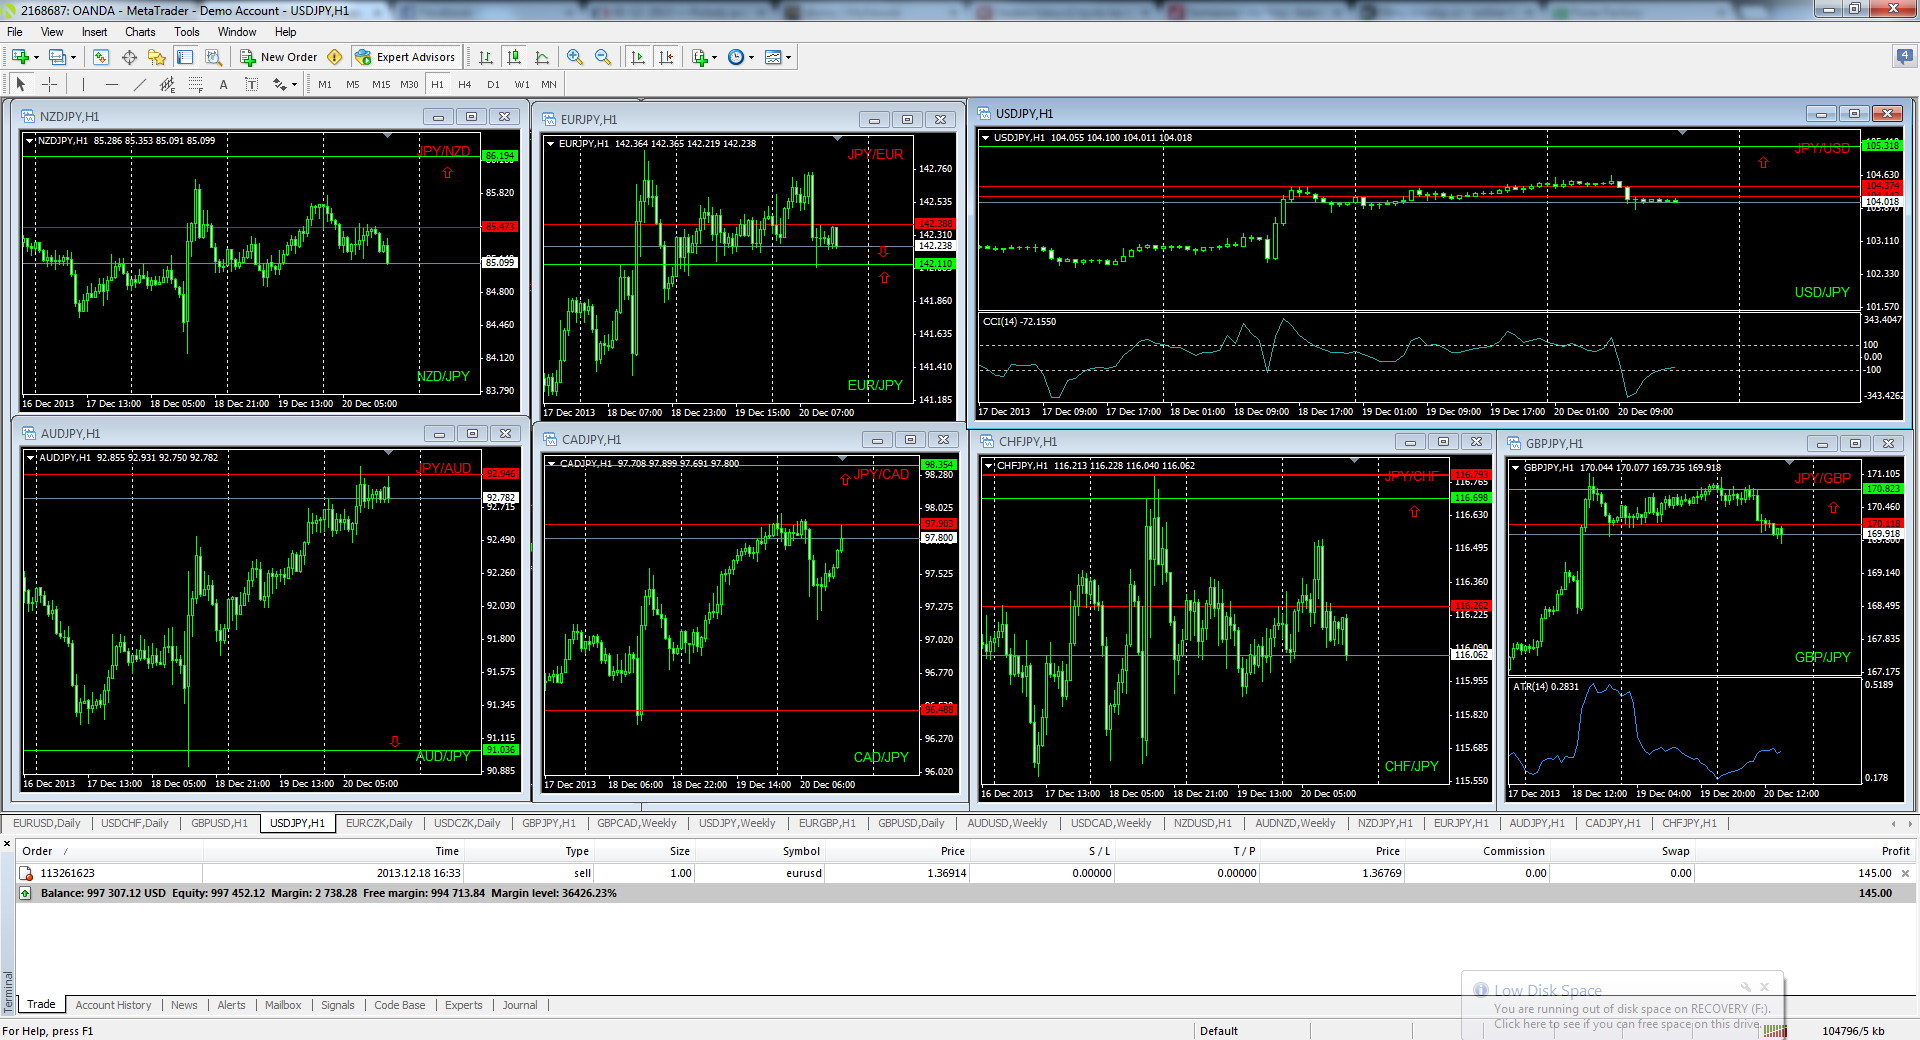Screen dimensions: 1920x1040
Task: Open a new chart with the toolbar icon
Action: point(20,57)
